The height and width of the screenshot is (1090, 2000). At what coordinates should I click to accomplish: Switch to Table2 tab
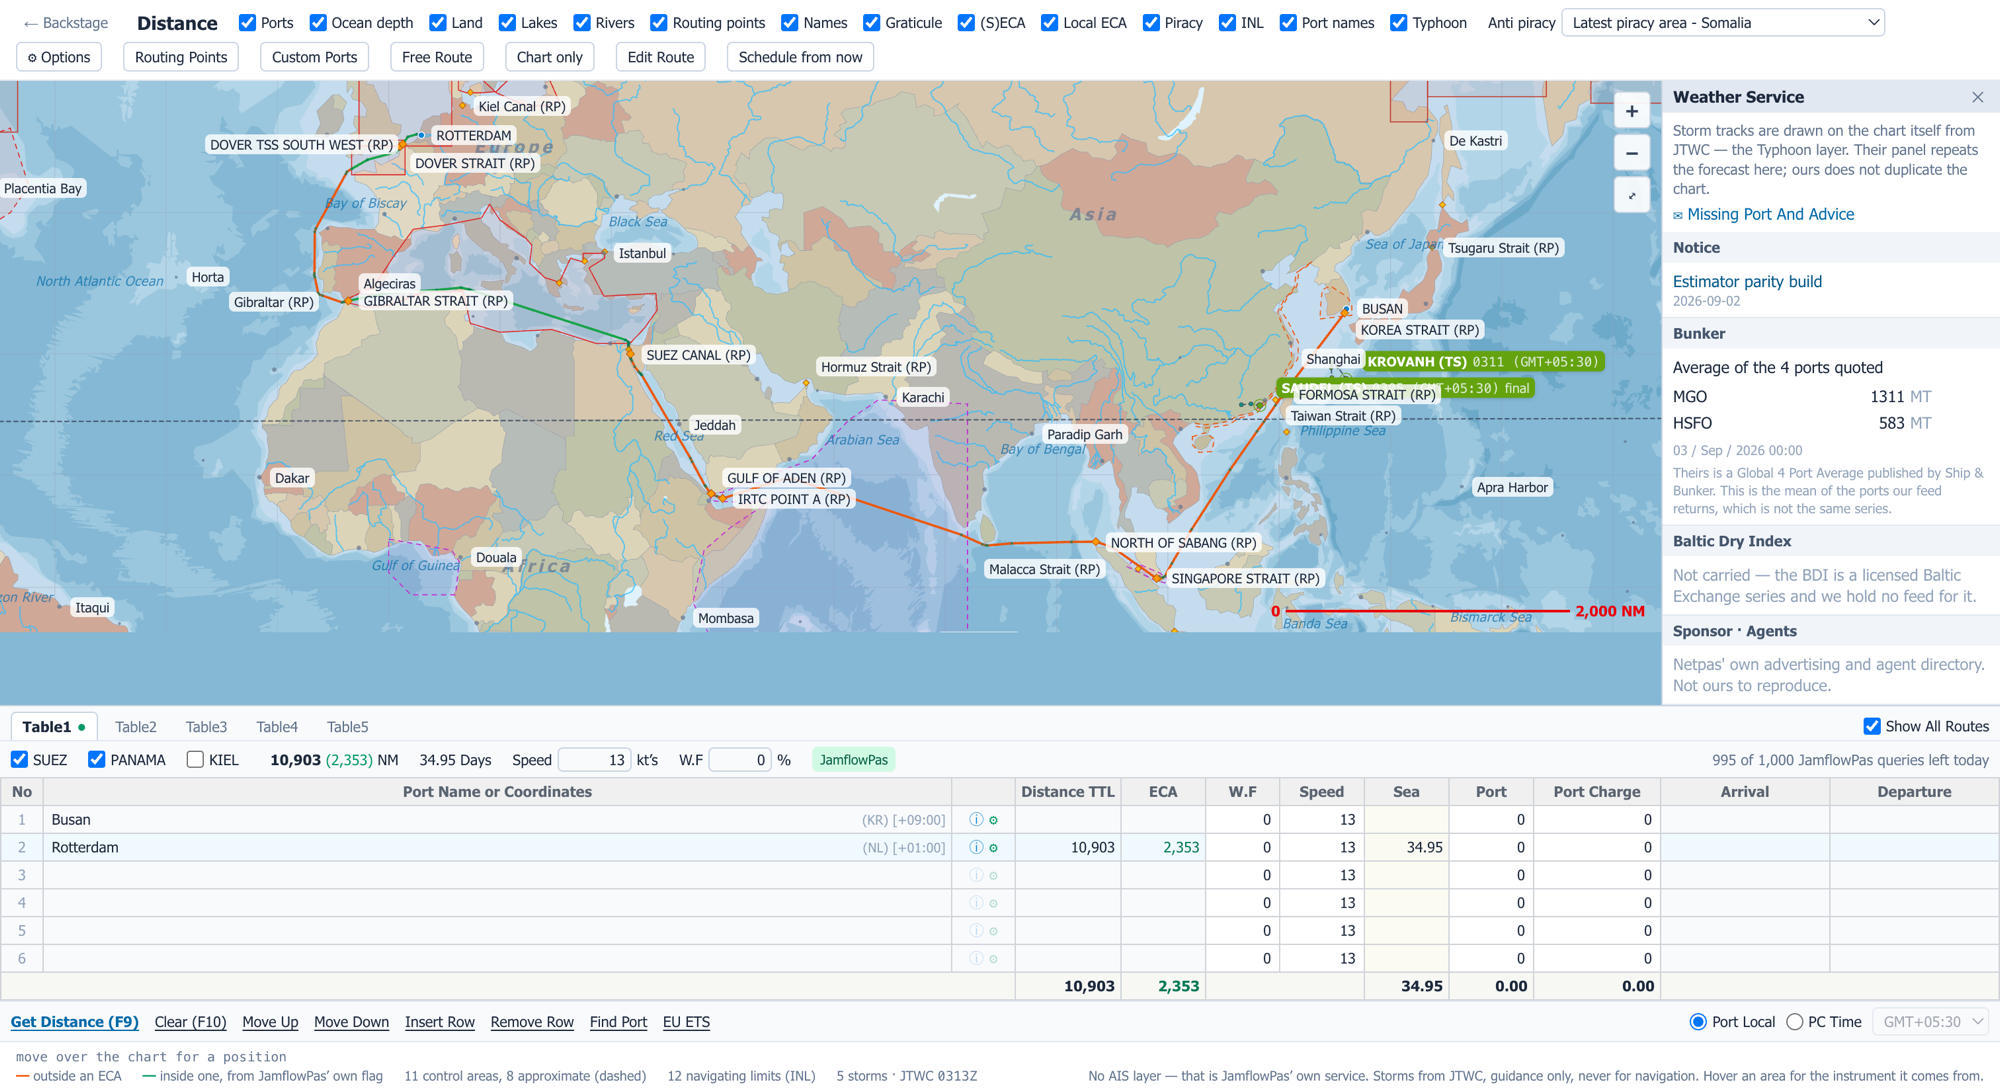(136, 727)
